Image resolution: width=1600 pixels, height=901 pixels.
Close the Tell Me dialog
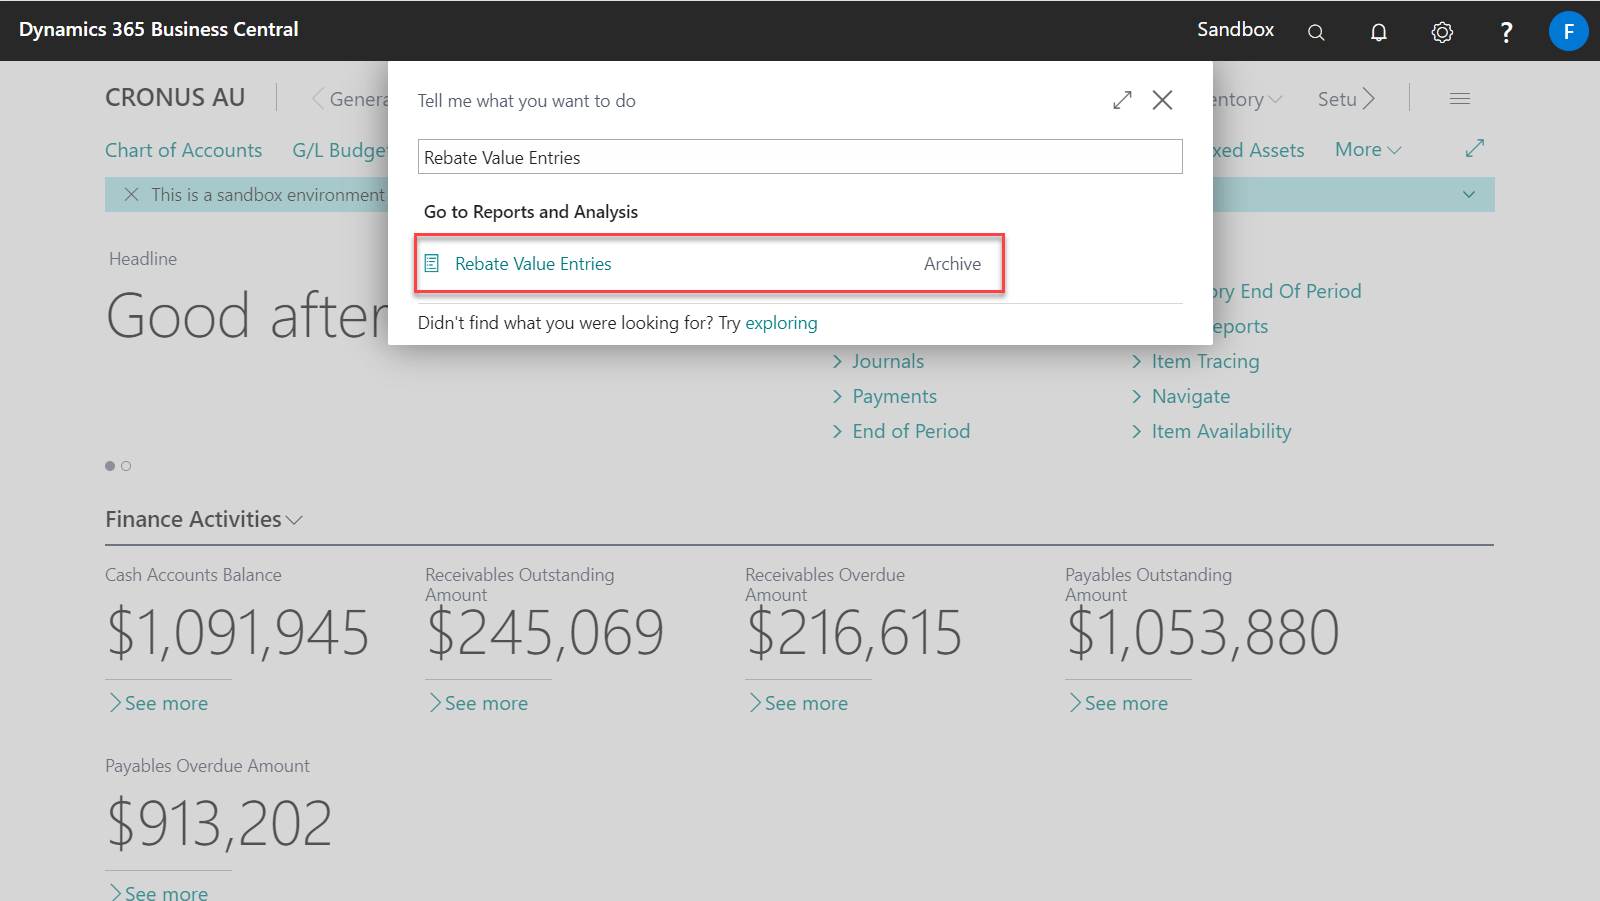1162,100
